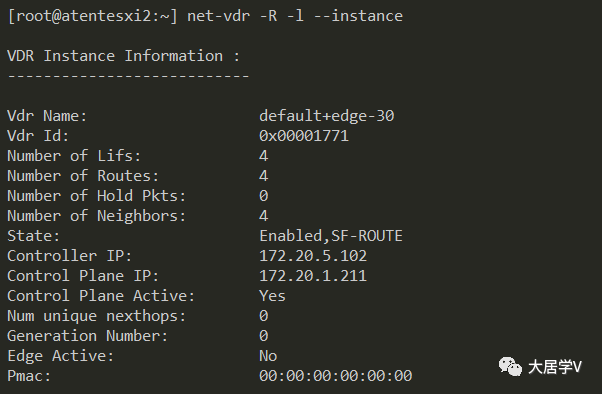The width and height of the screenshot is (602, 394).
Task: Click the WeChat logo watermark icon
Action: 510,367
